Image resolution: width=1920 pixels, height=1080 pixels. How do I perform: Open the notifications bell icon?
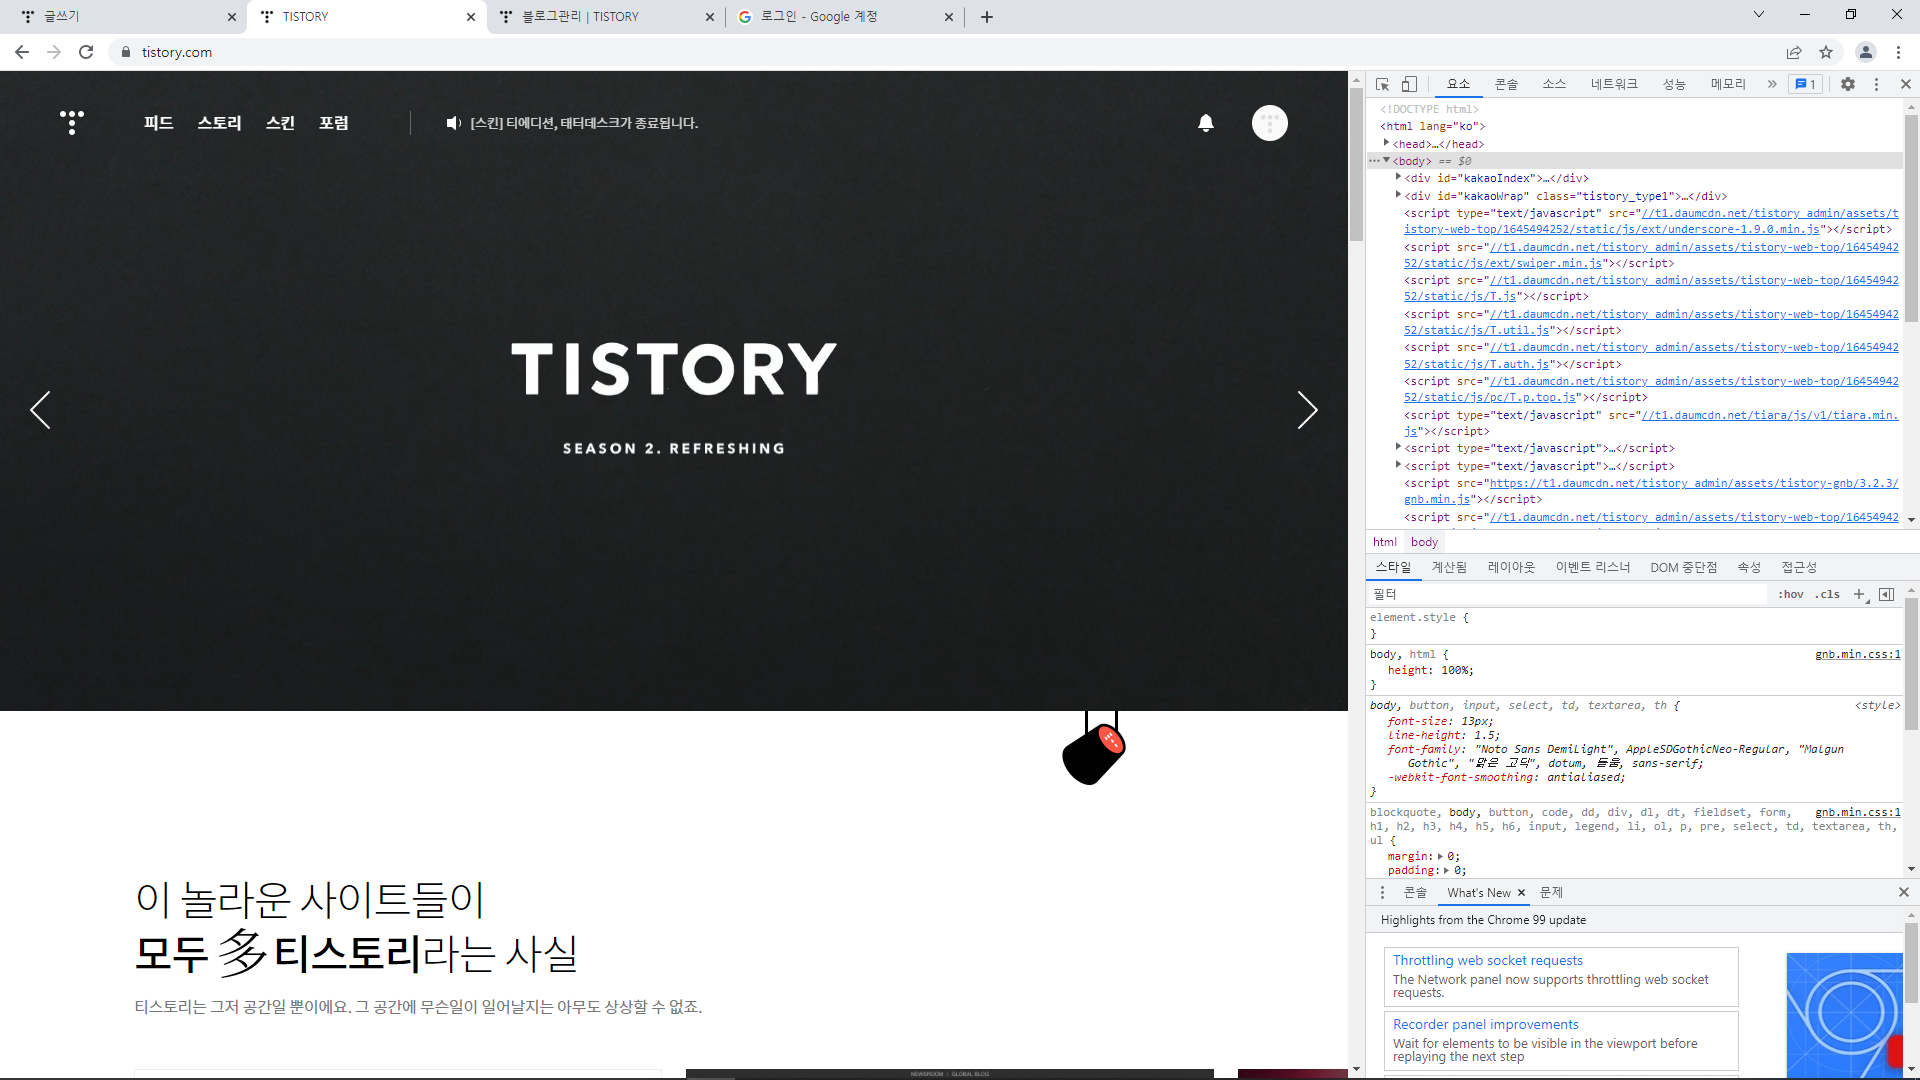1206,123
